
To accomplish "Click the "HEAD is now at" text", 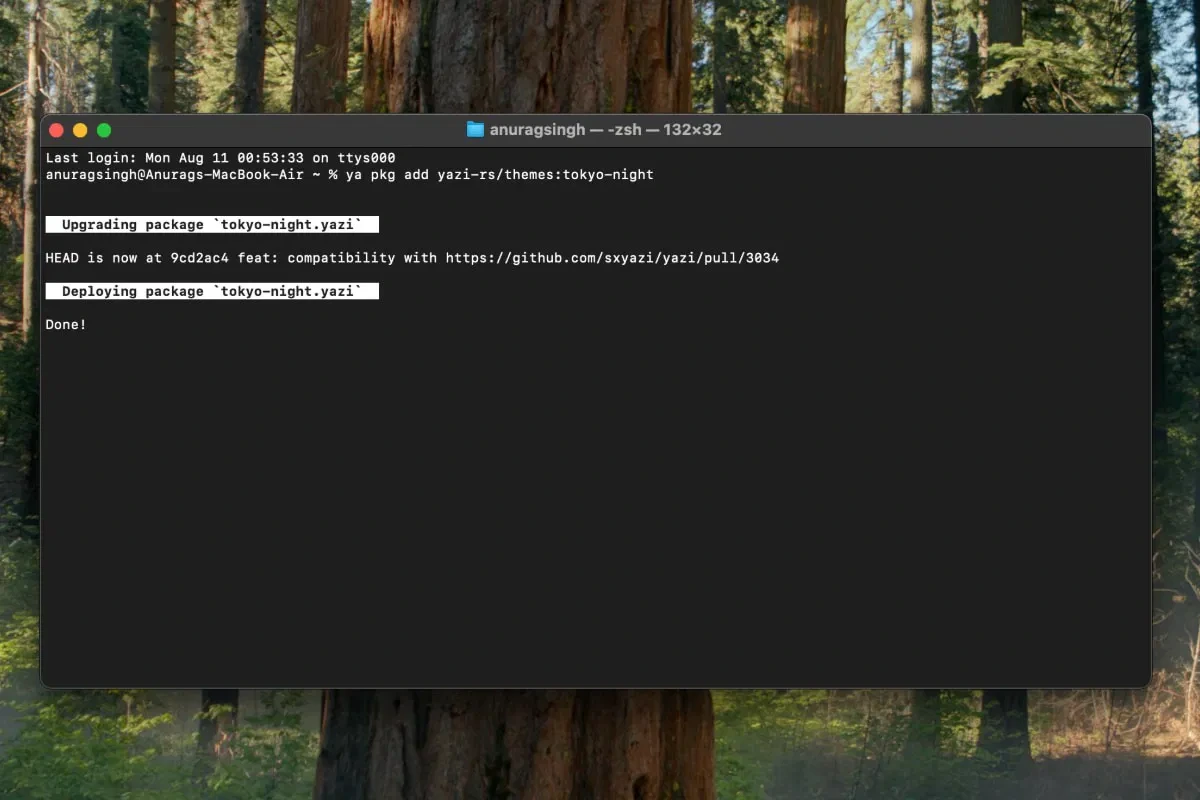I will coord(104,258).
